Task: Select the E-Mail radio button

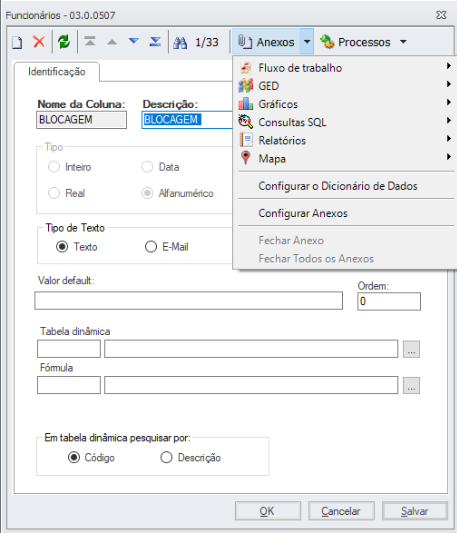Action: pos(151,246)
